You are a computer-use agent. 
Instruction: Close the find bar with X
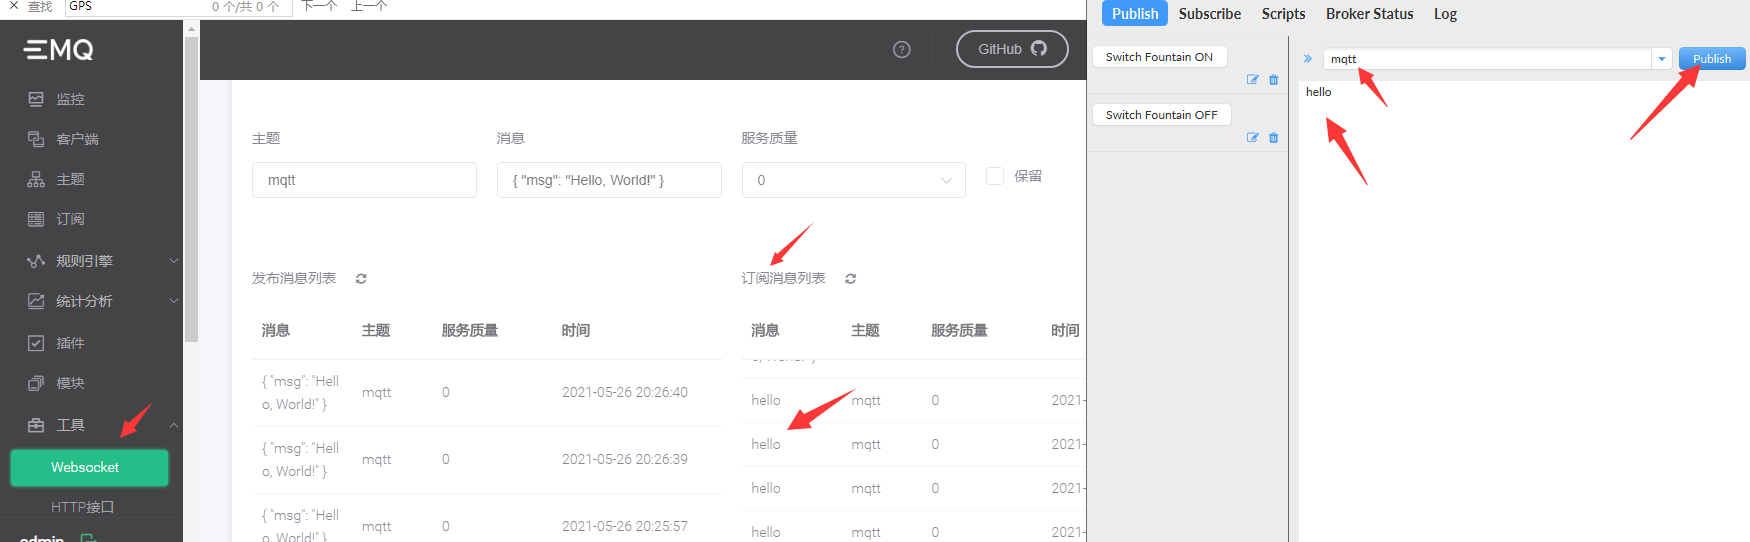pyautogui.click(x=14, y=6)
